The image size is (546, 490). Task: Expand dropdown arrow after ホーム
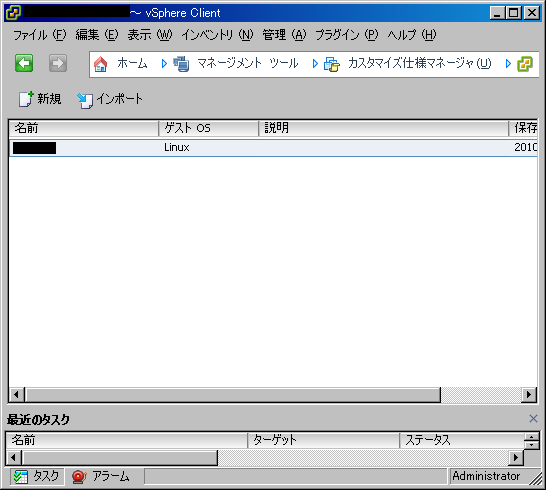164,64
